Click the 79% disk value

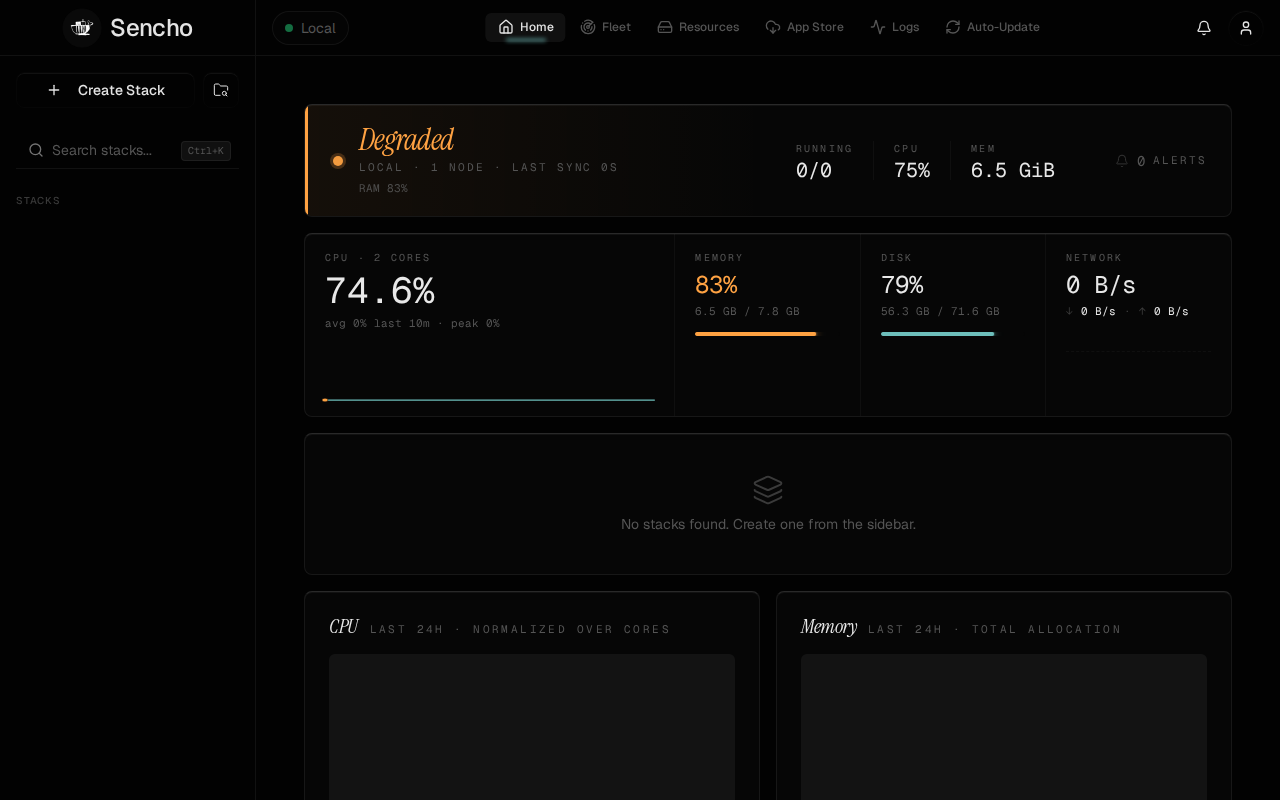(902, 285)
